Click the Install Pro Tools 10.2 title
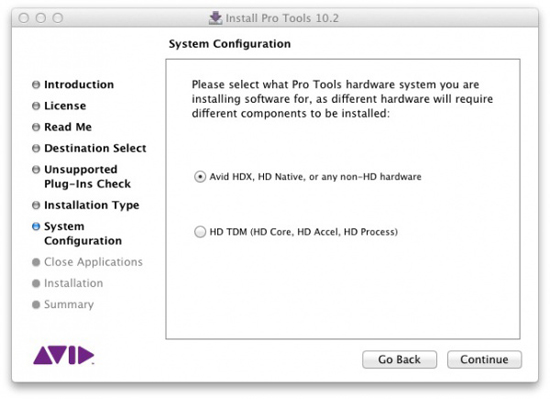Image resolution: width=550 pixels, height=399 pixels. (282, 18)
